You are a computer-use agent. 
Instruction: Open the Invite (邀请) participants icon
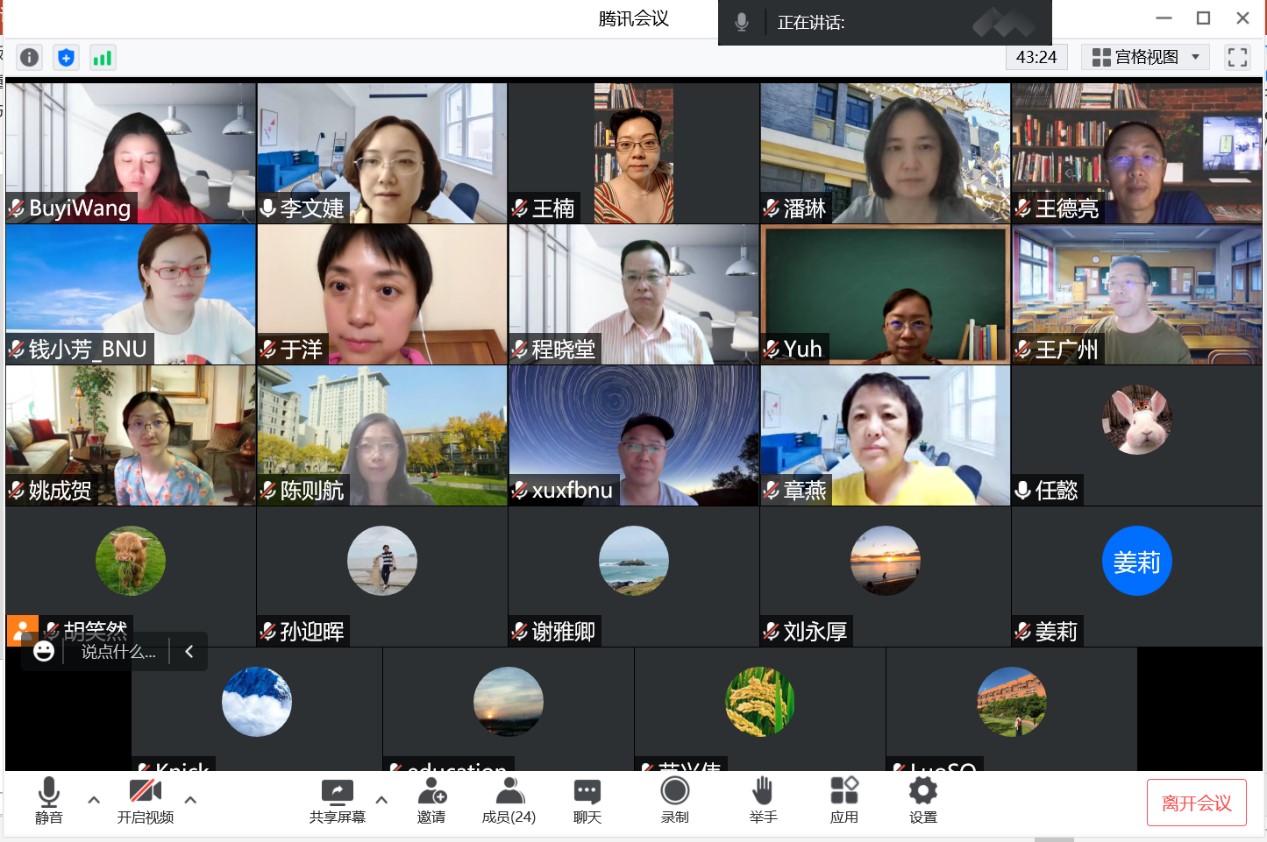[x=431, y=800]
